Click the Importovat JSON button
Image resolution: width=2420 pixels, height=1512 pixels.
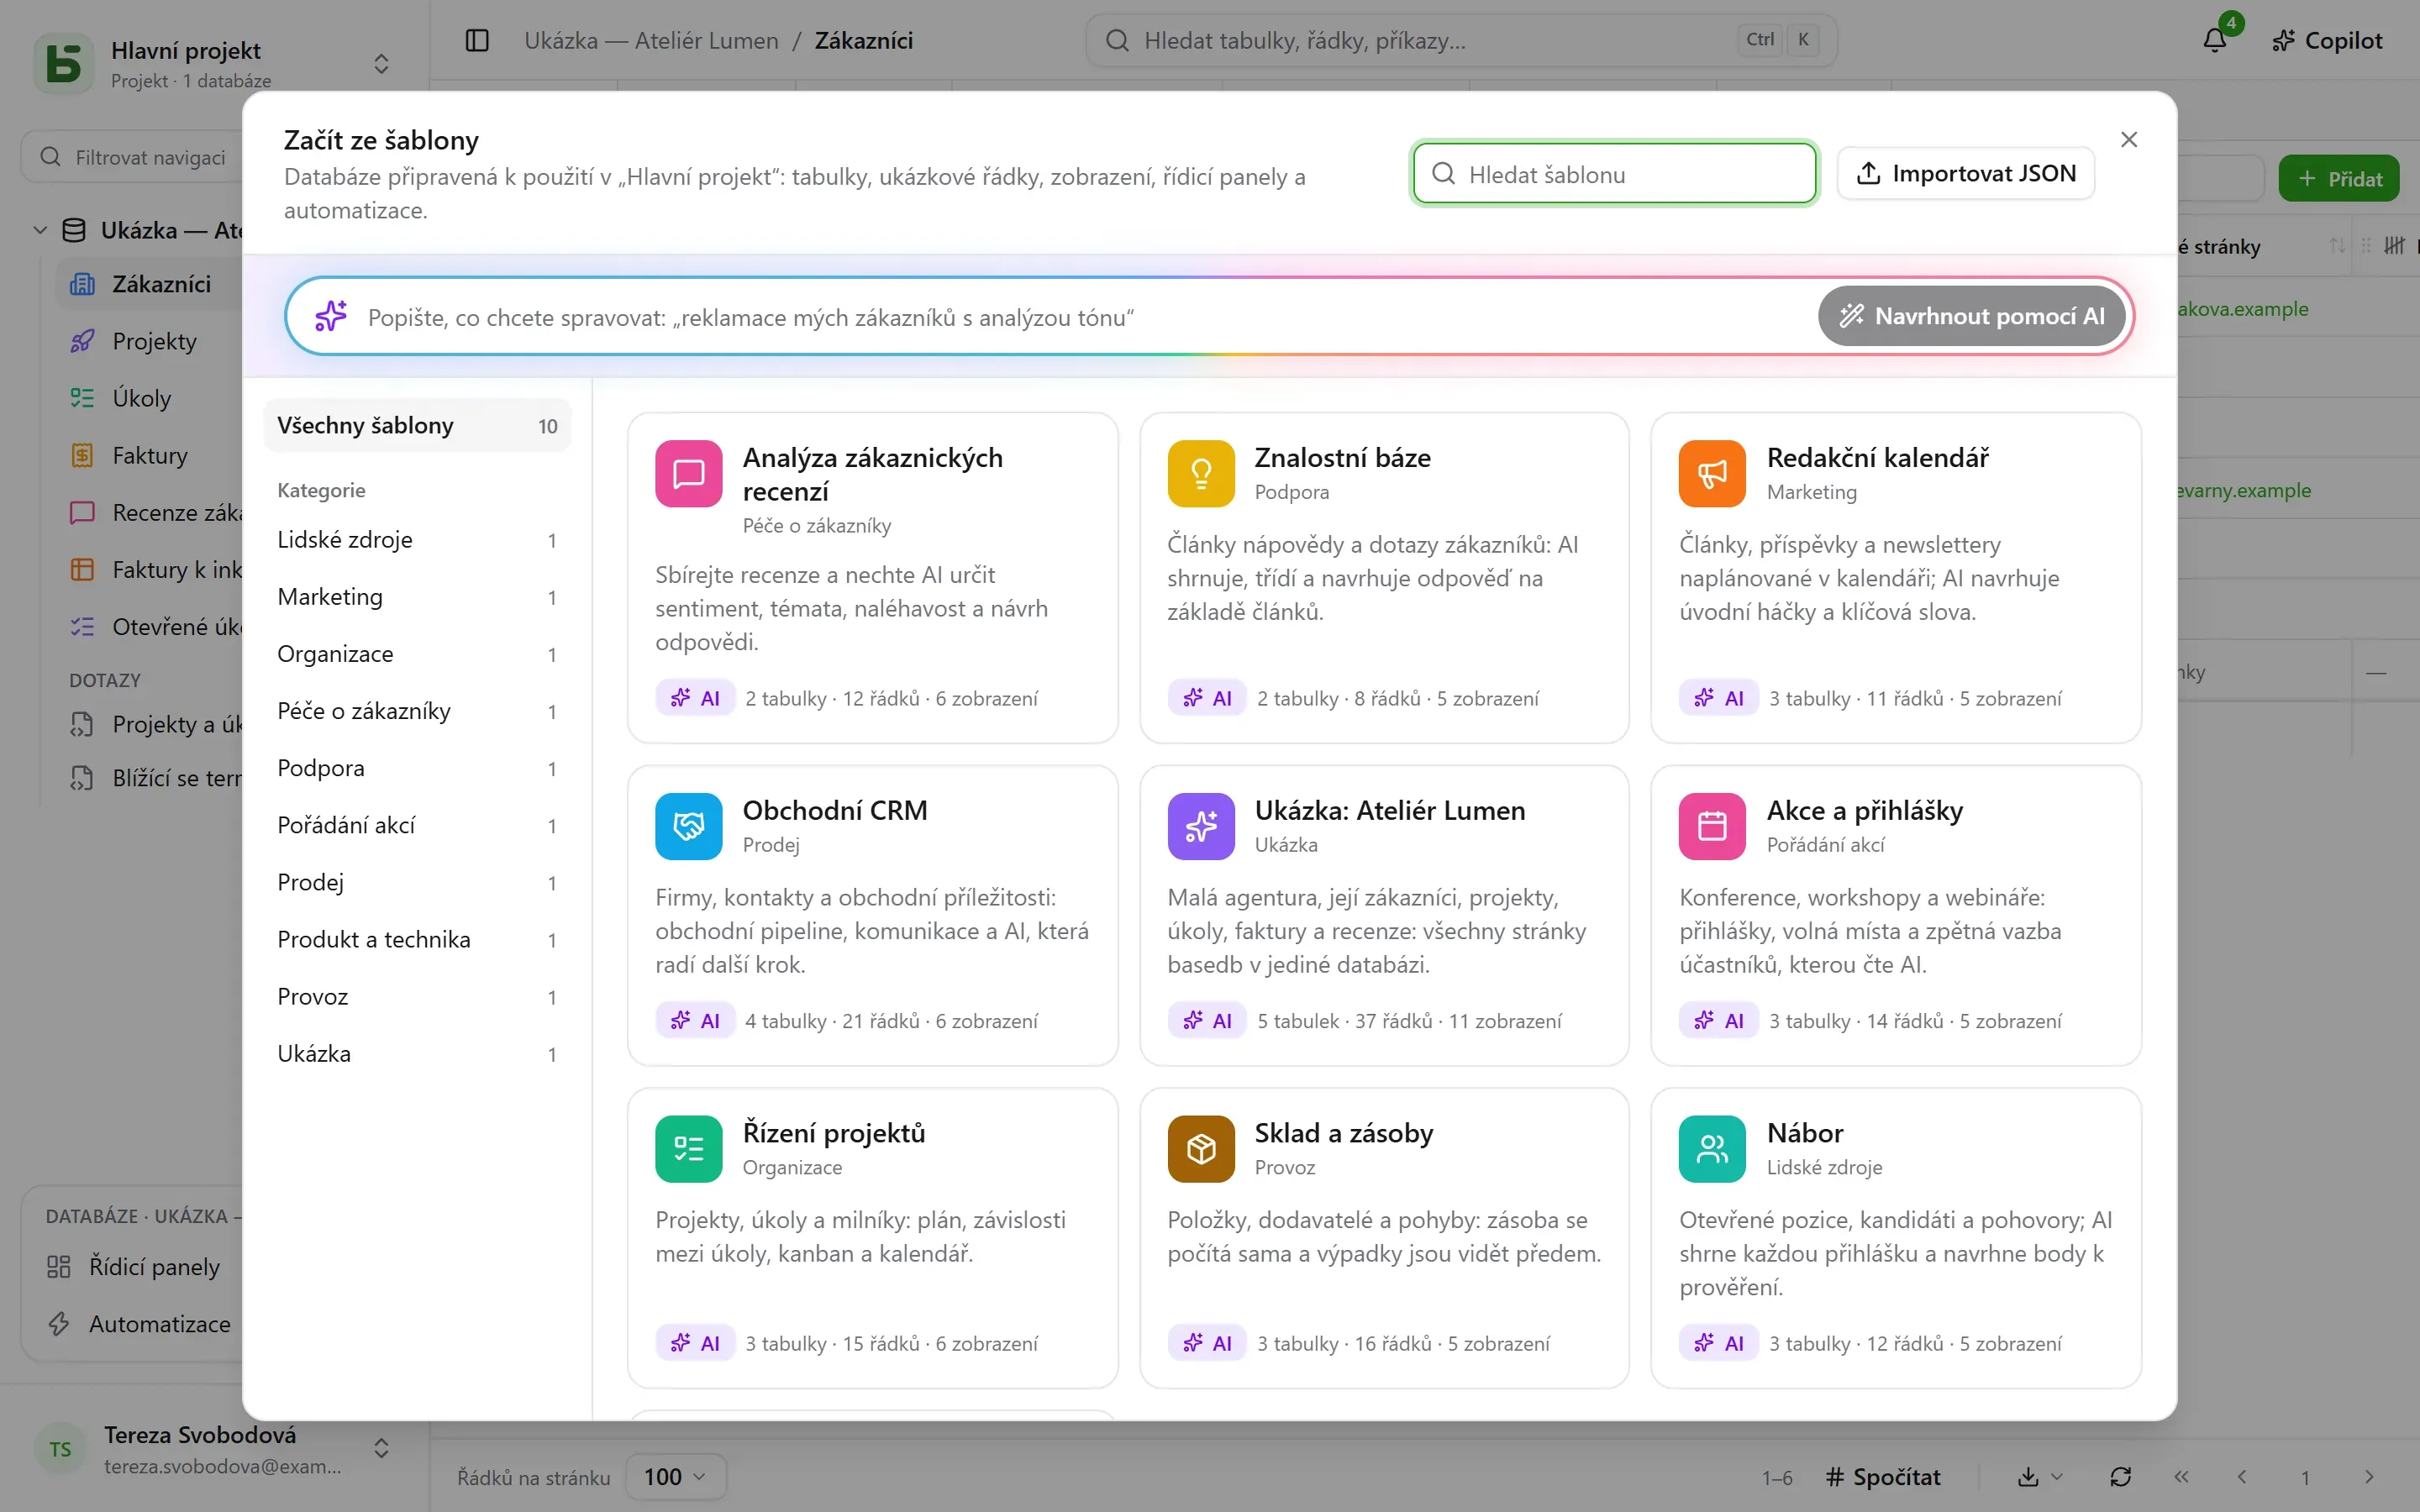[1965, 174]
